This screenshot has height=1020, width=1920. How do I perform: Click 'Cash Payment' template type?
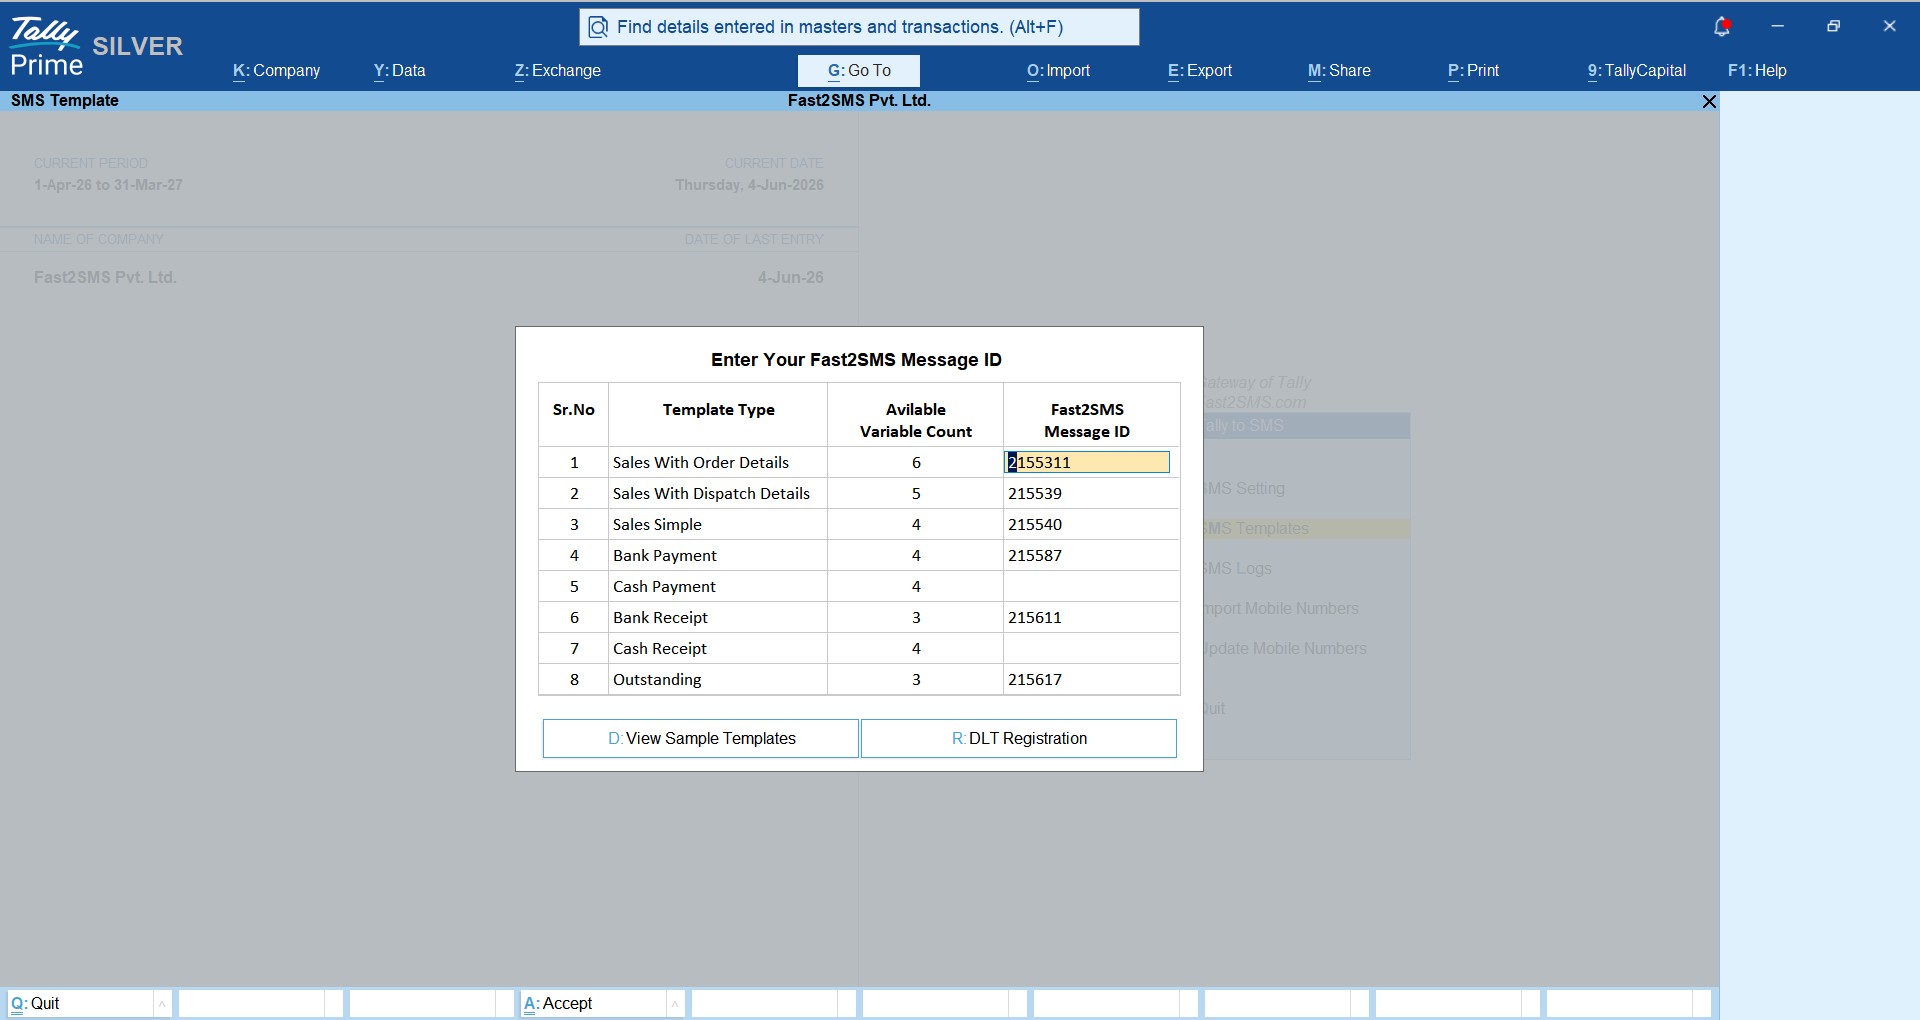[x=664, y=586]
